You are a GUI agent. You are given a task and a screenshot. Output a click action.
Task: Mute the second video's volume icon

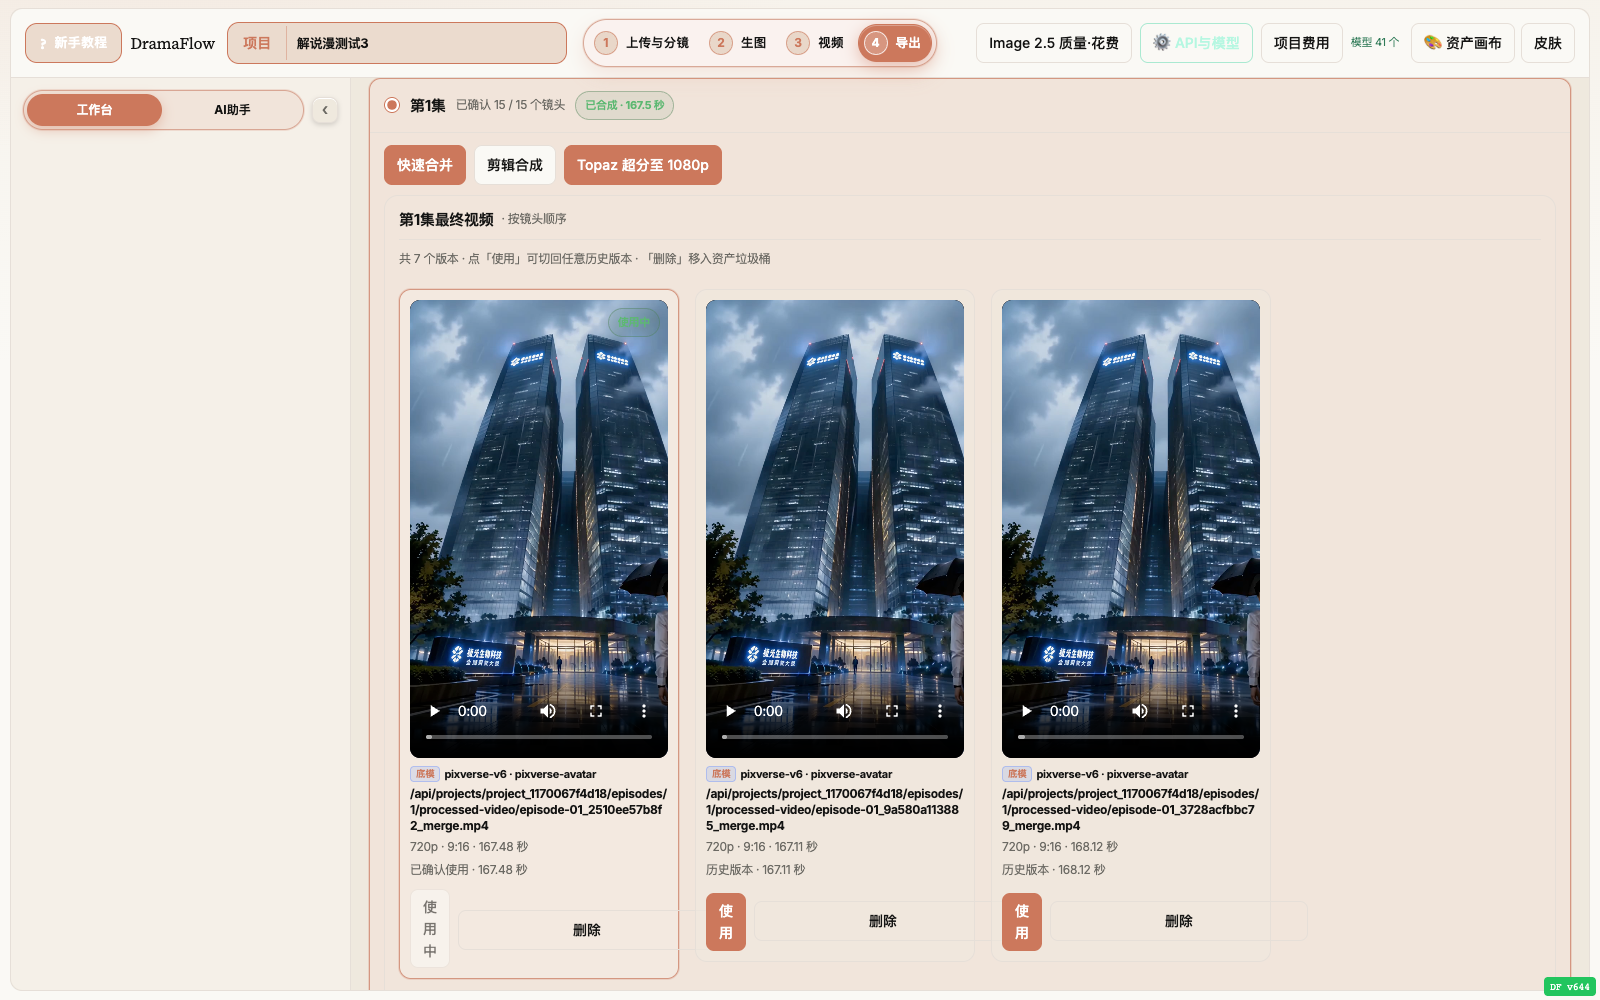[x=844, y=711]
